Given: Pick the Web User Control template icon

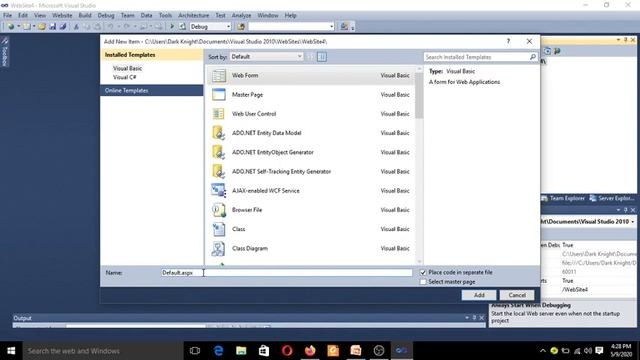Looking at the screenshot, I should tap(219, 114).
